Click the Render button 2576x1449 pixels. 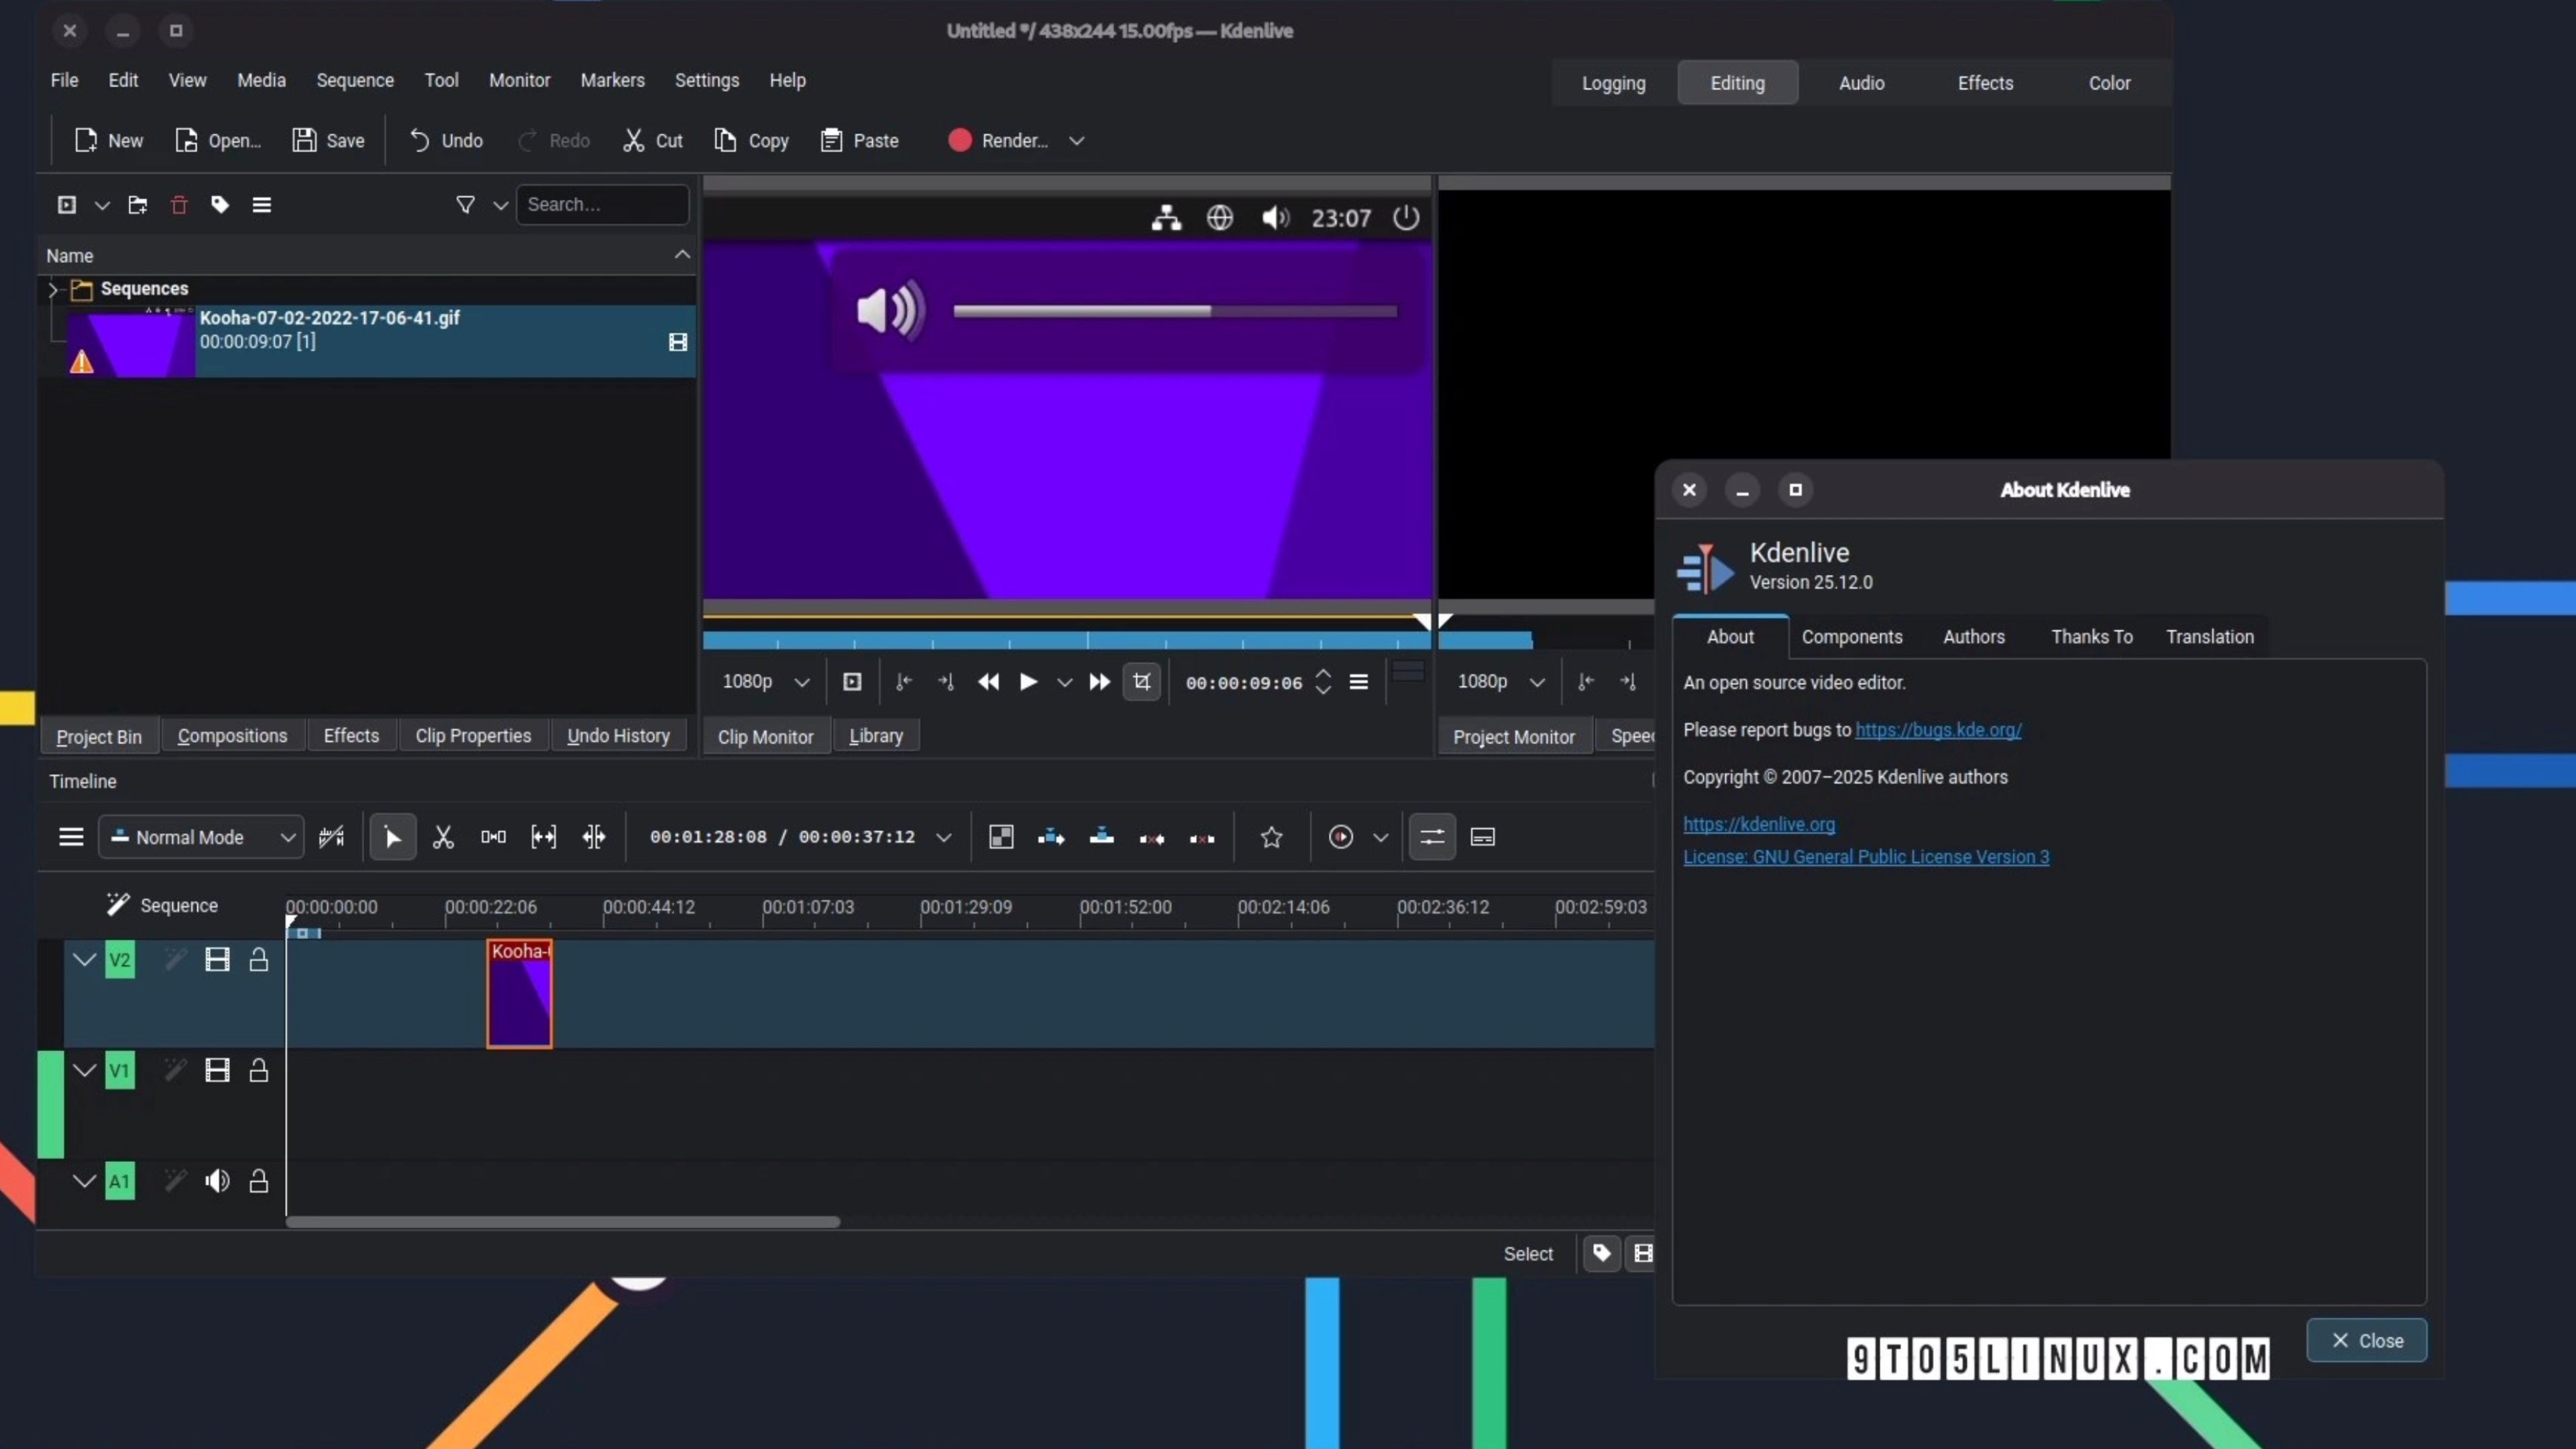click(x=999, y=141)
